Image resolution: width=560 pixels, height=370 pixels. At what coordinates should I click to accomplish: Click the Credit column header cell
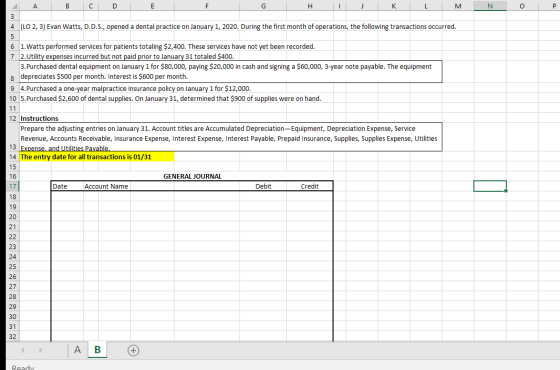pos(310,186)
